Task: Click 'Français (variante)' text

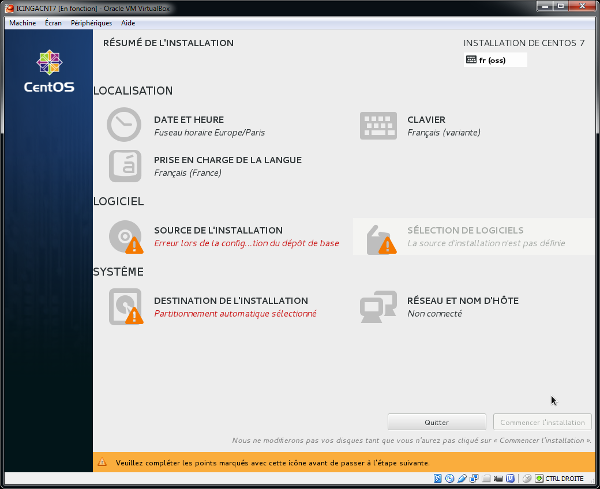Action: click(x=443, y=133)
